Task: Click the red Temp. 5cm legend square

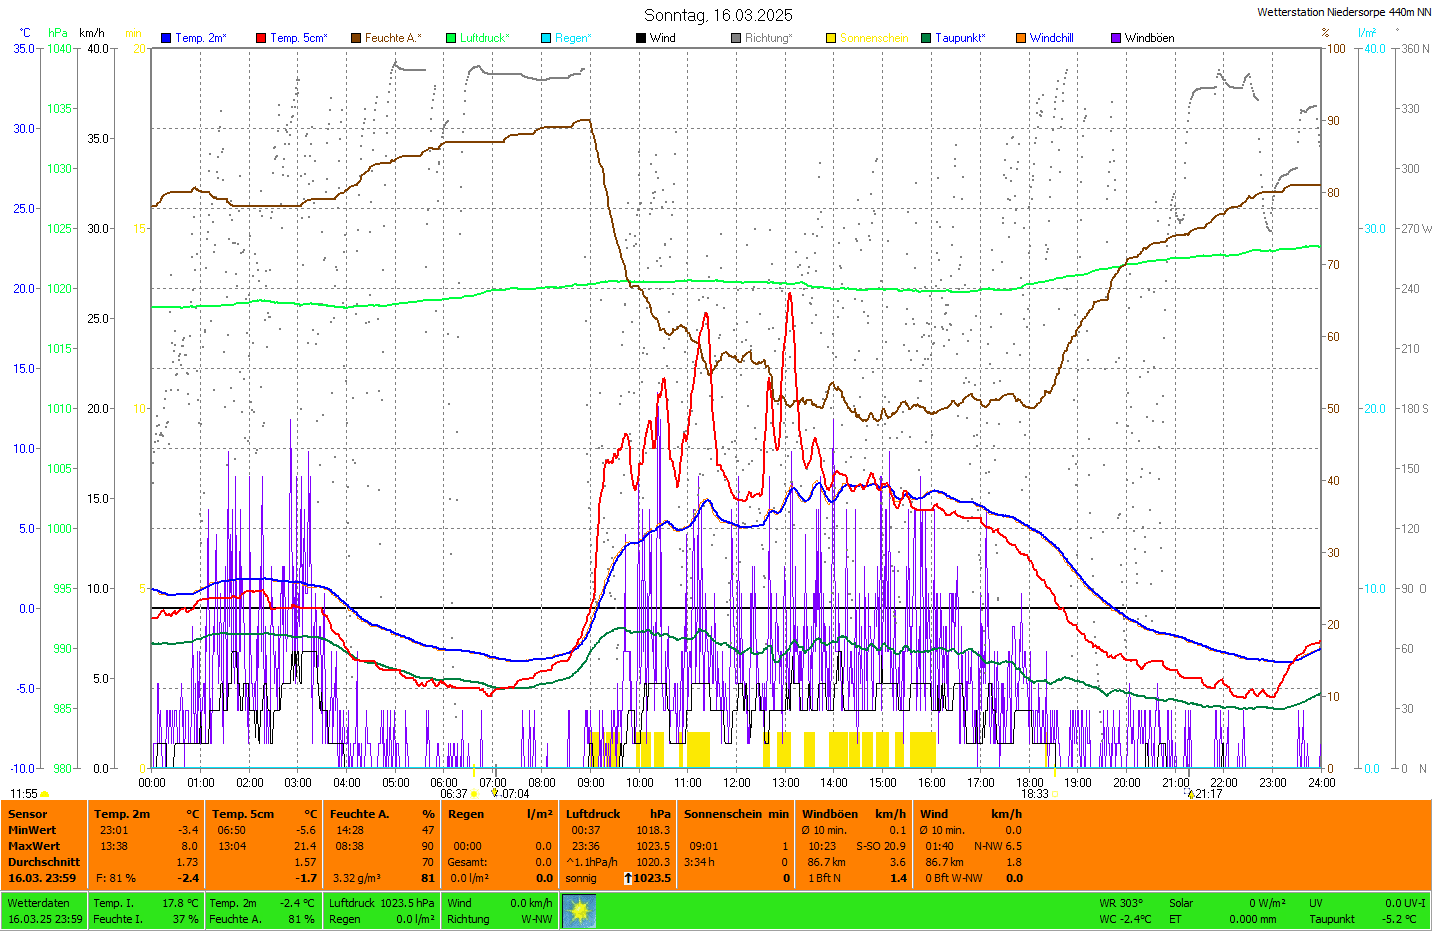Action: pyautogui.click(x=261, y=38)
